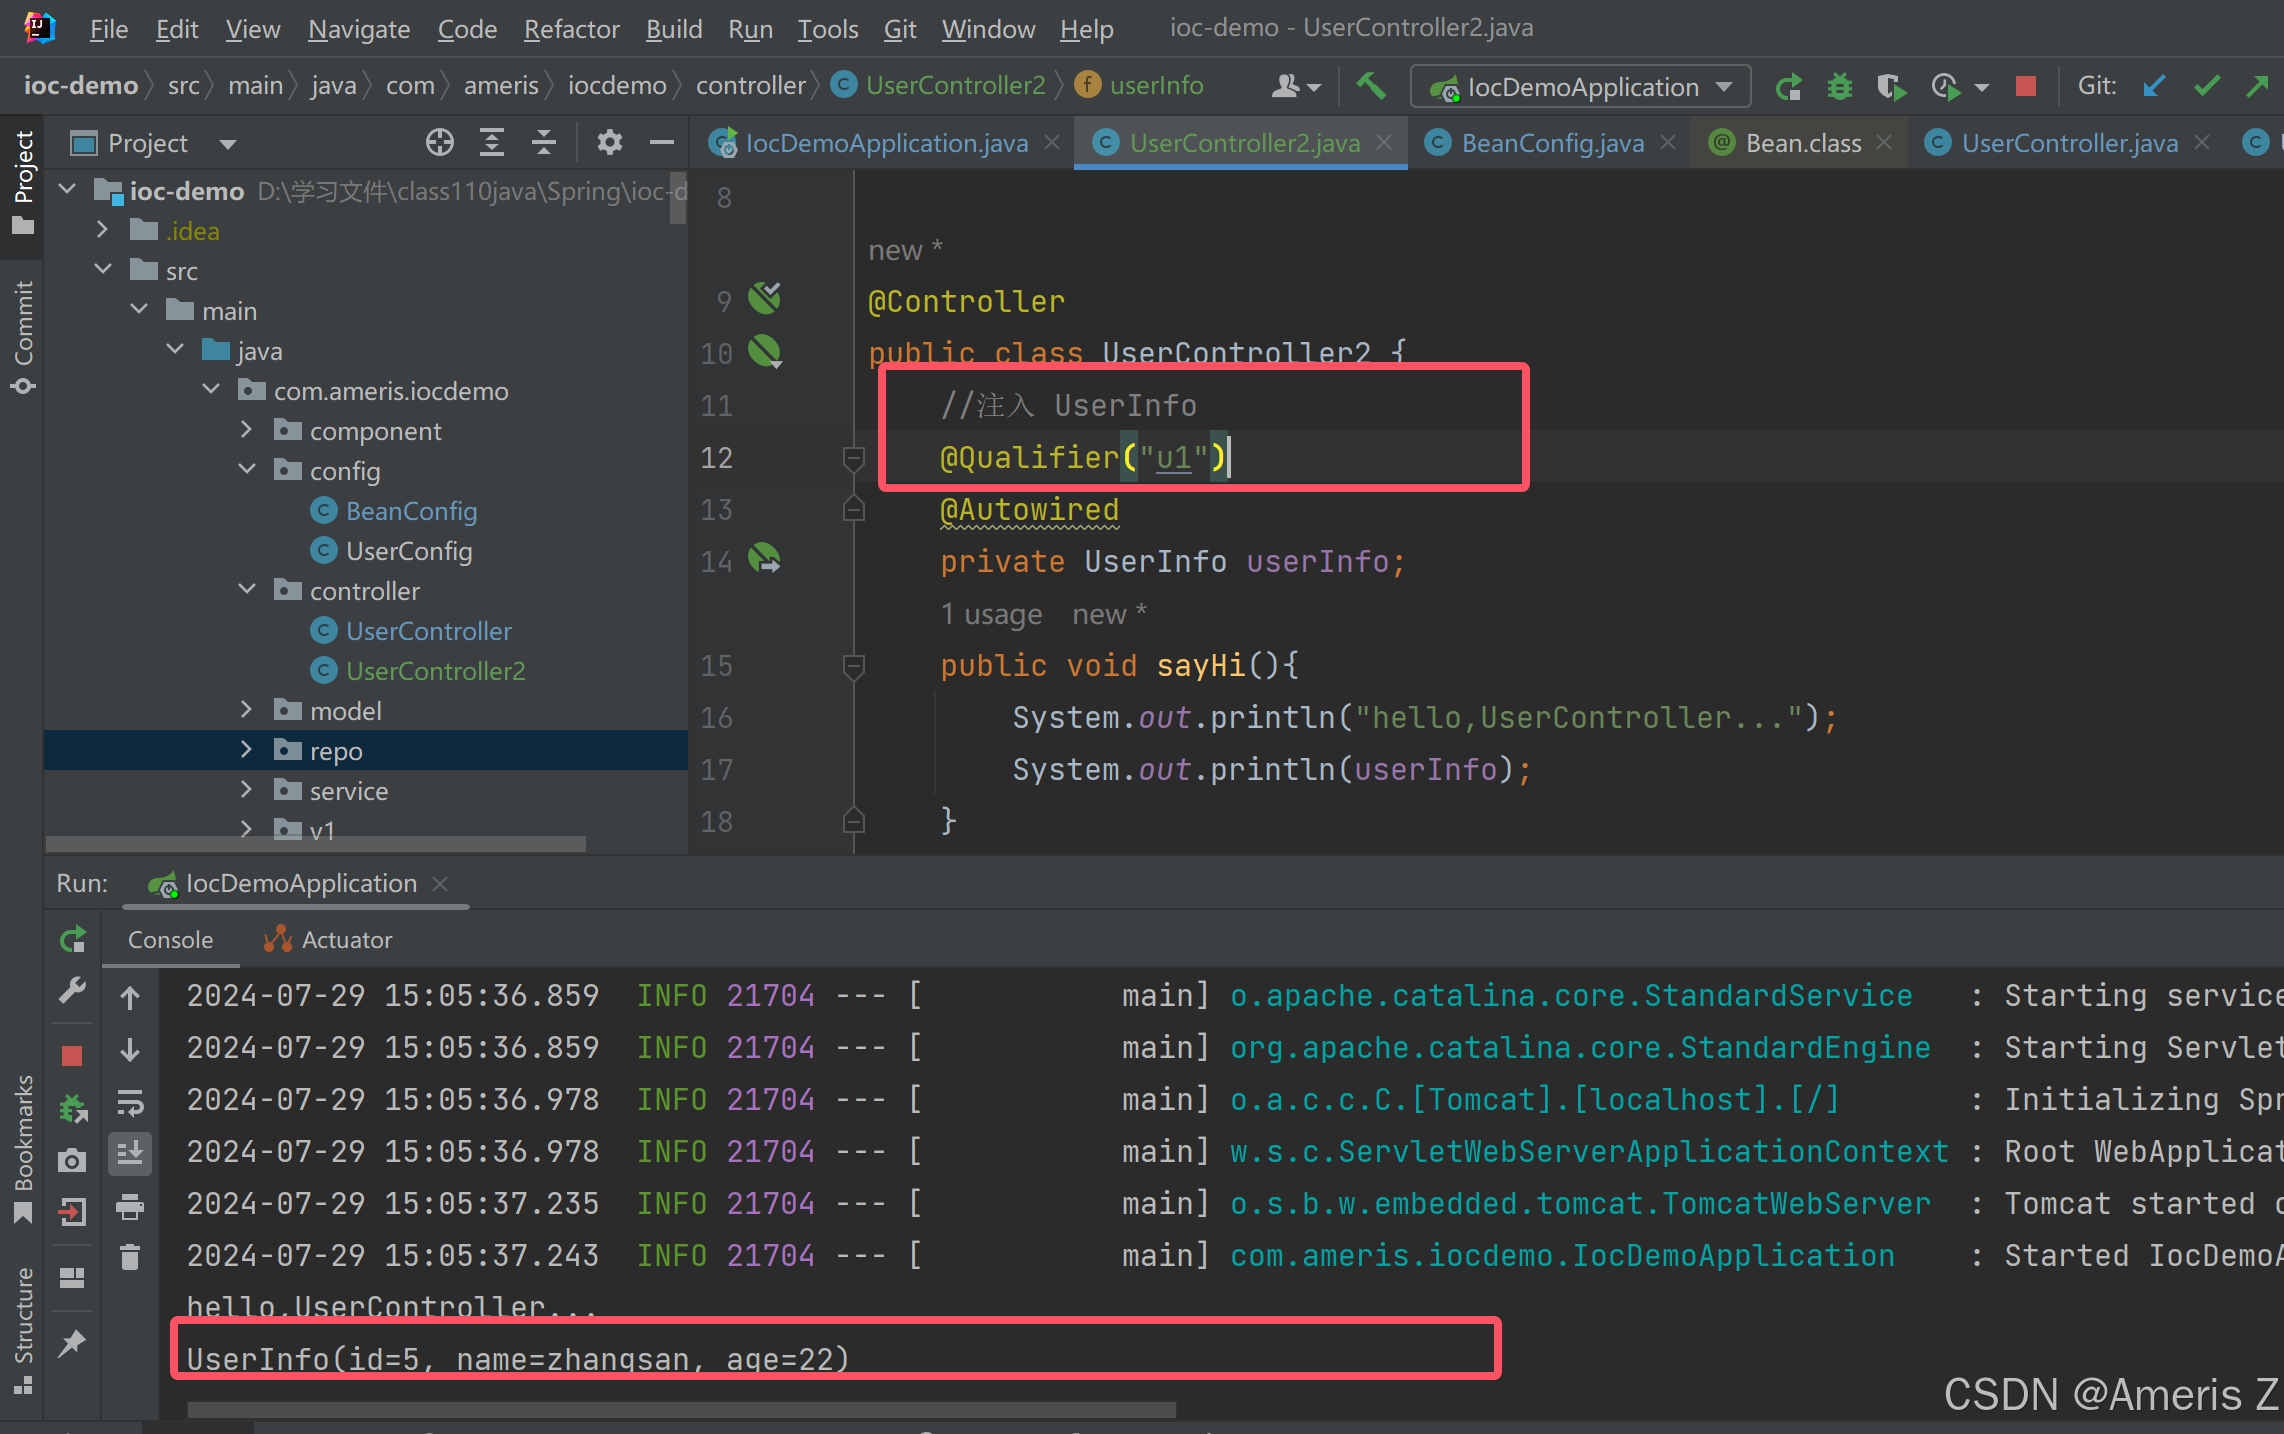Screen dimensions: 2284x1434
Task: Click UserController2 in the breadcrumb path
Action: [x=954, y=86]
